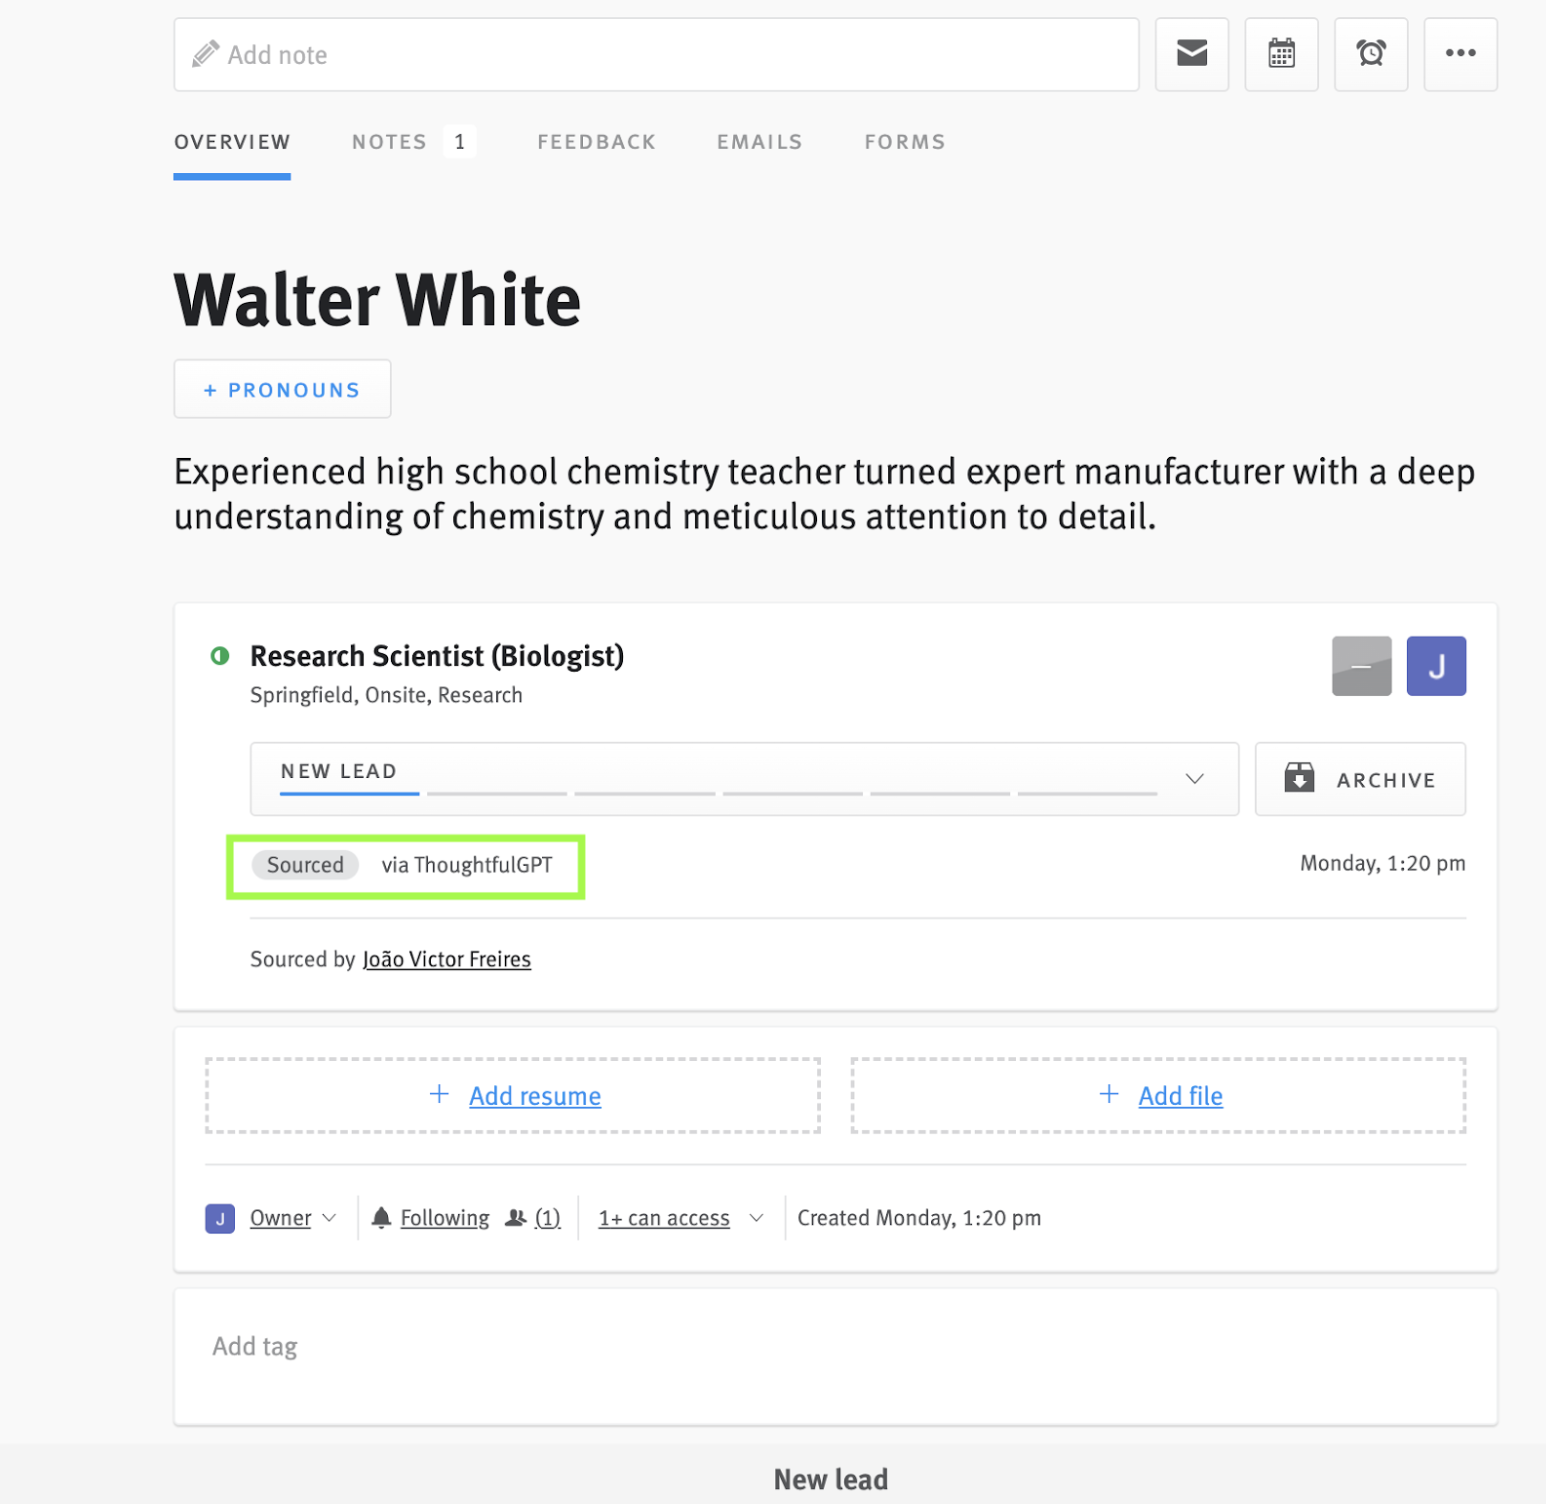Click the Owner link

280,1218
